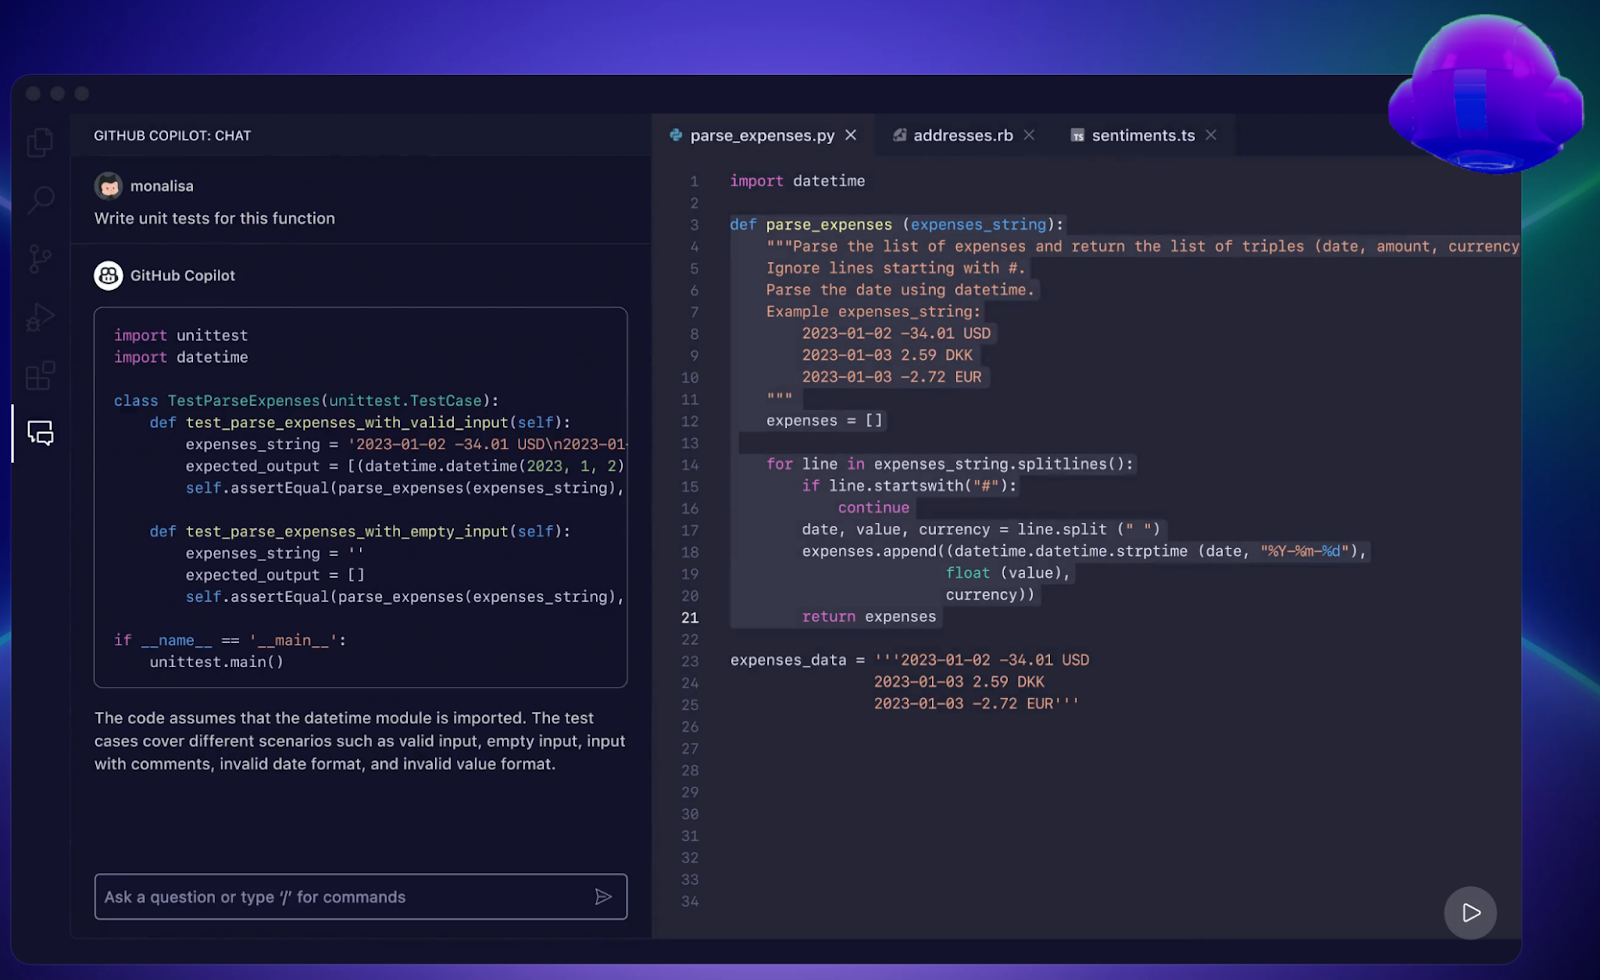This screenshot has width=1600, height=980.
Task: Click the round play button at bottom right
Action: pyautogui.click(x=1470, y=912)
